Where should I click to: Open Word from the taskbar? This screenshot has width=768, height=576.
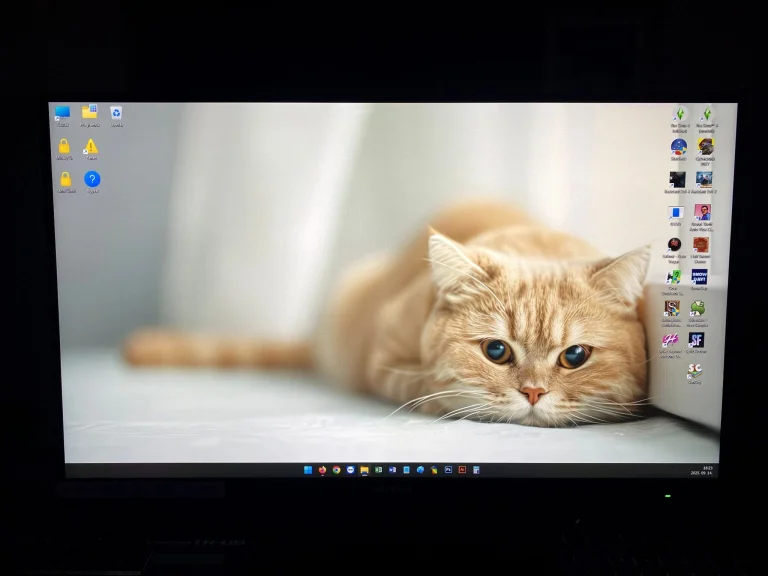[392, 470]
